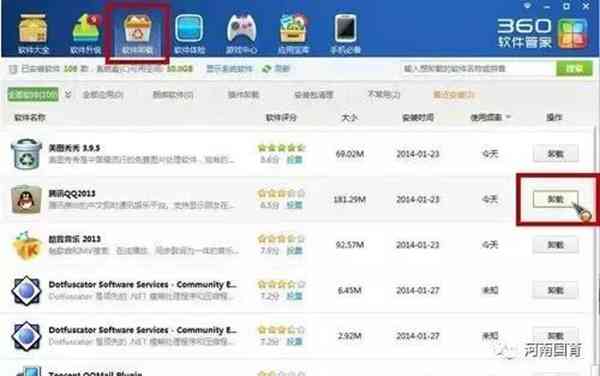This screenshot has height=376, width=600.
Task: Click the 酷我音乐 2013 icon
Action: point(26,245)
